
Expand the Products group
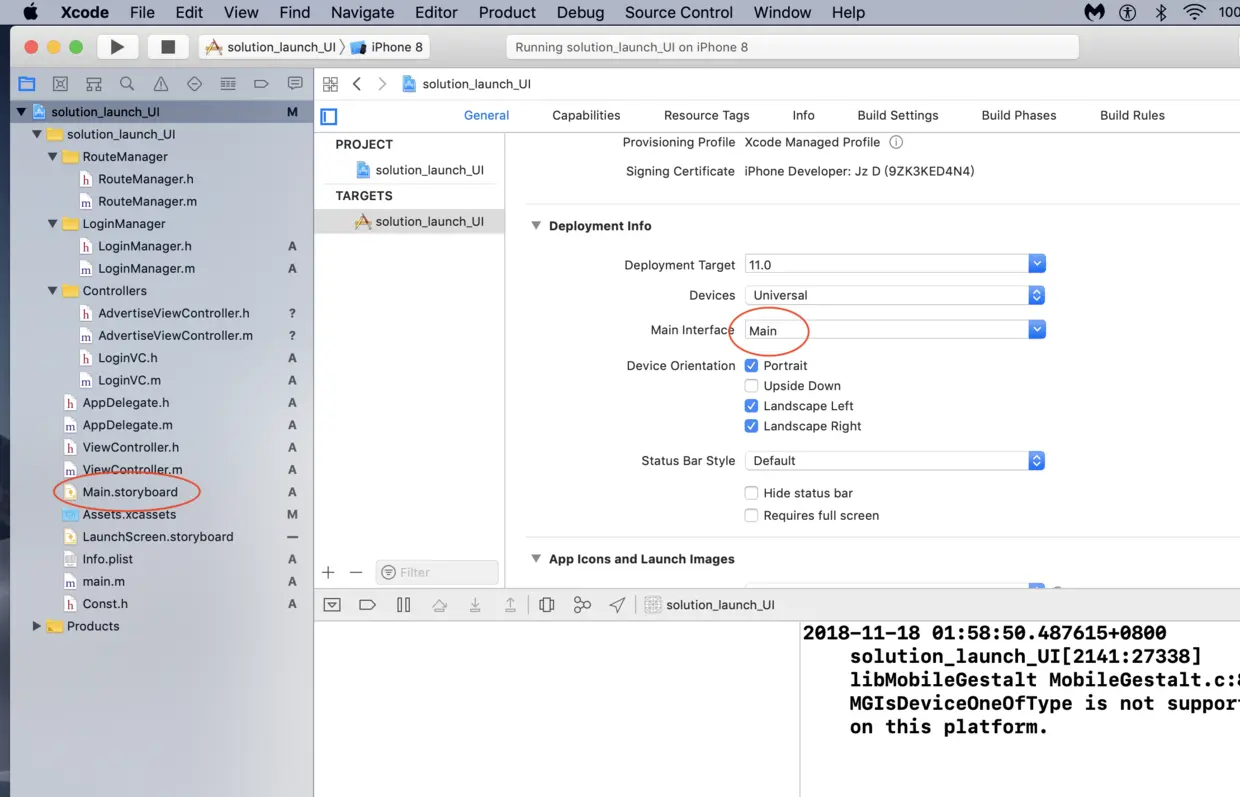point(37,626)
